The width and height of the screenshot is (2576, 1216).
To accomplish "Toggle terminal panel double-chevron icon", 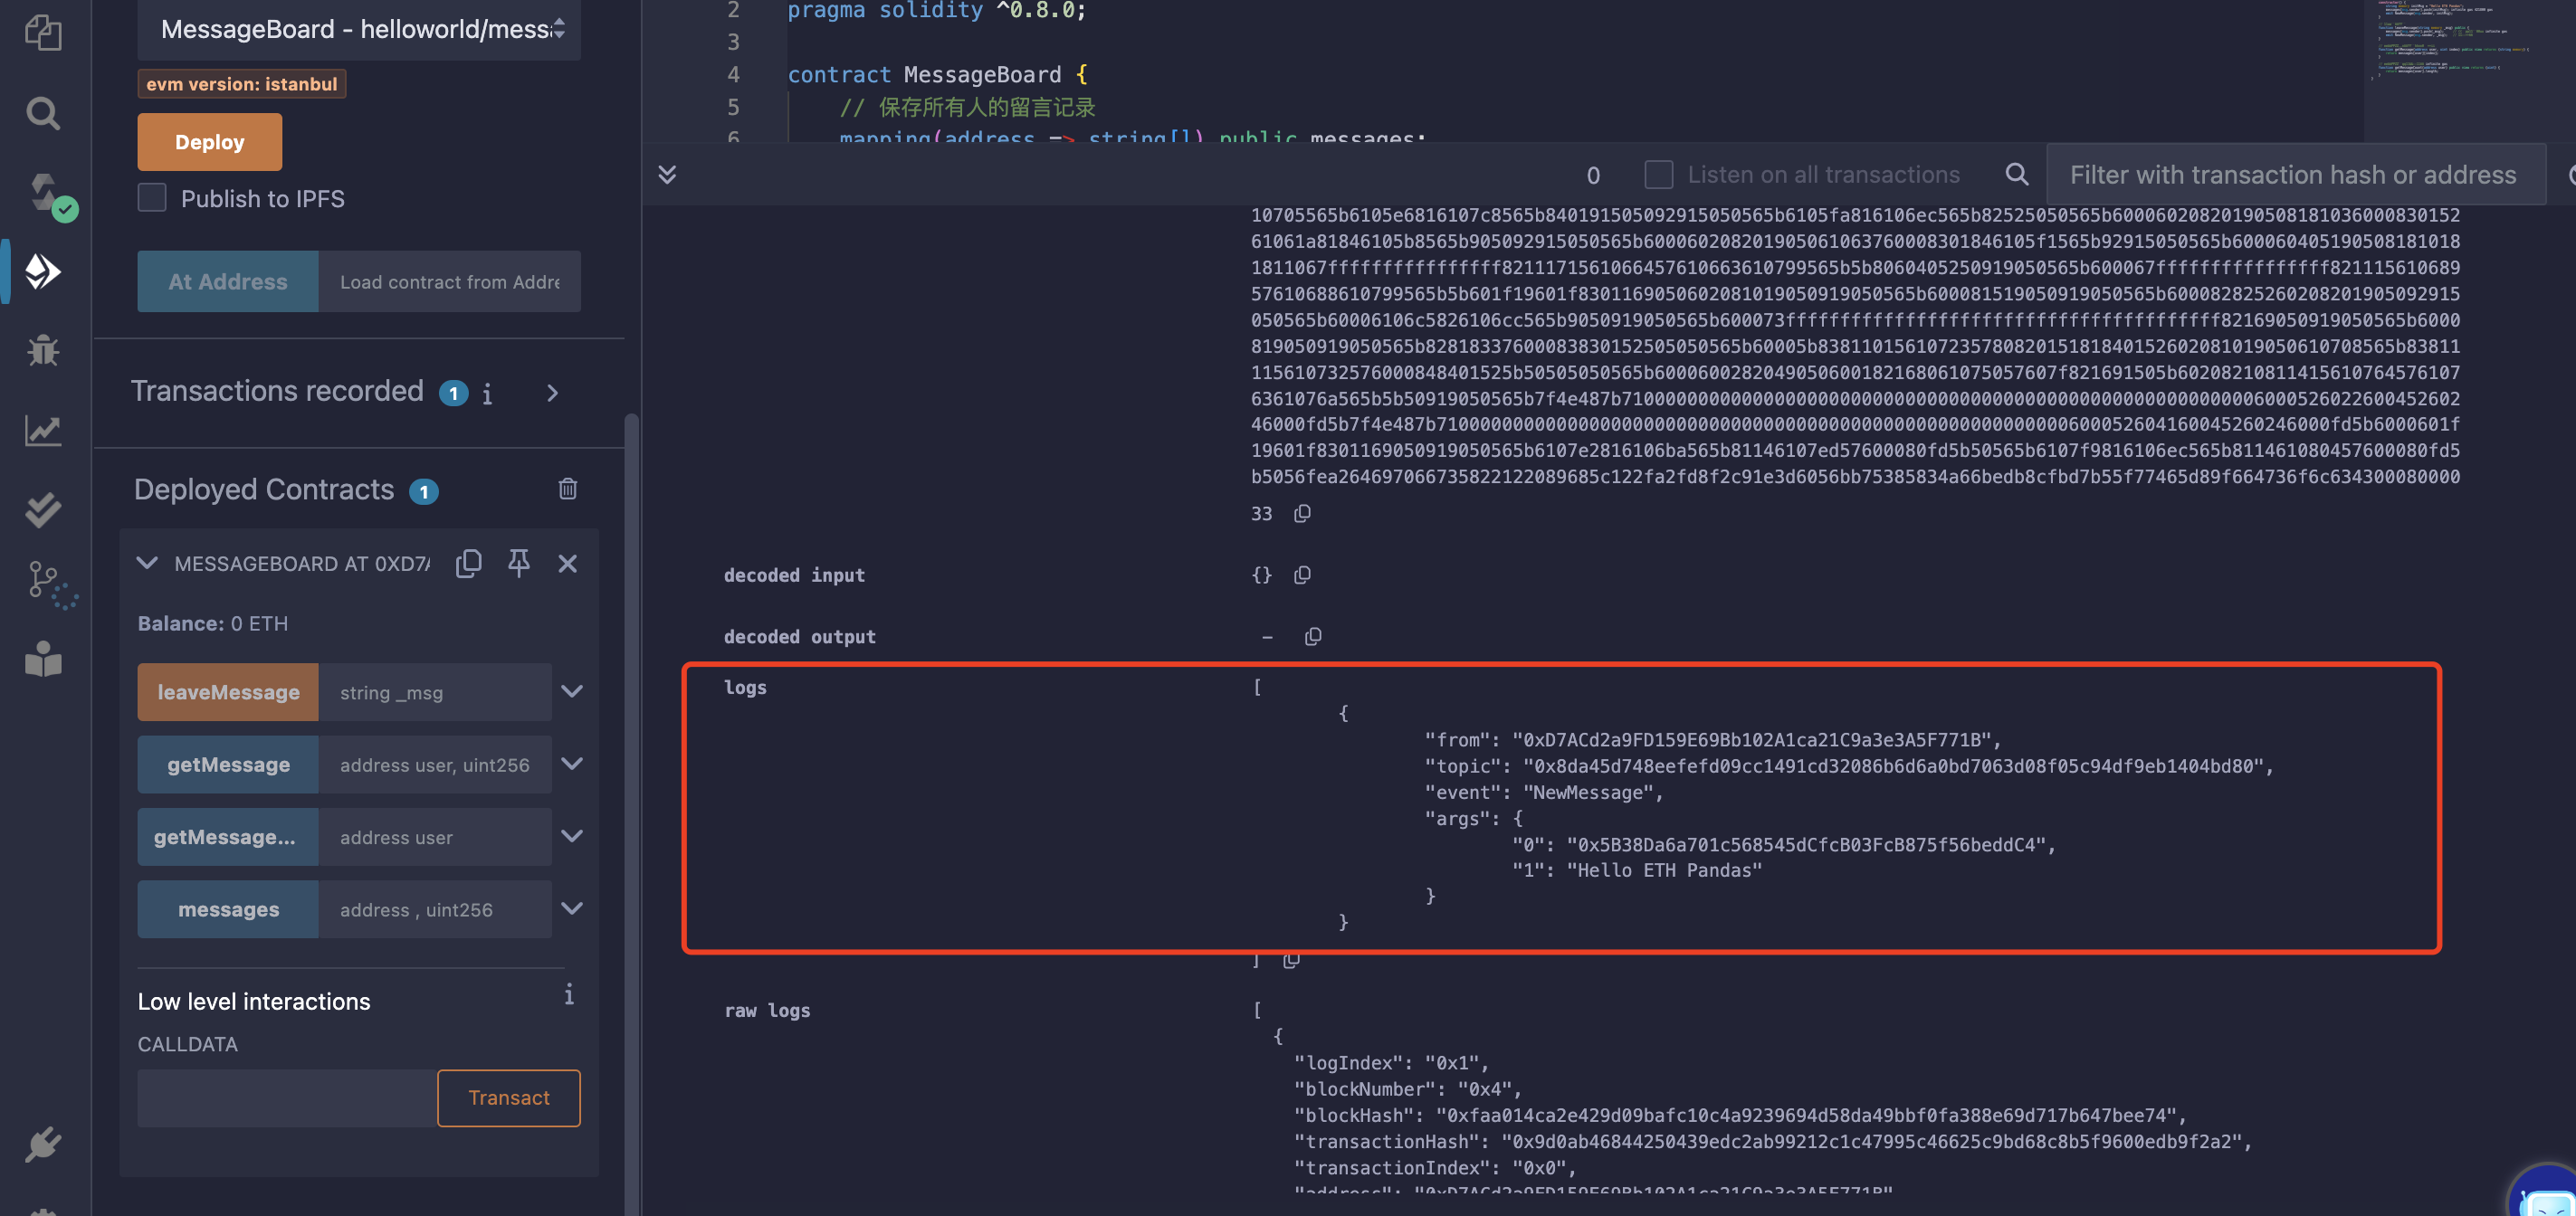I will tap(667, 174).
